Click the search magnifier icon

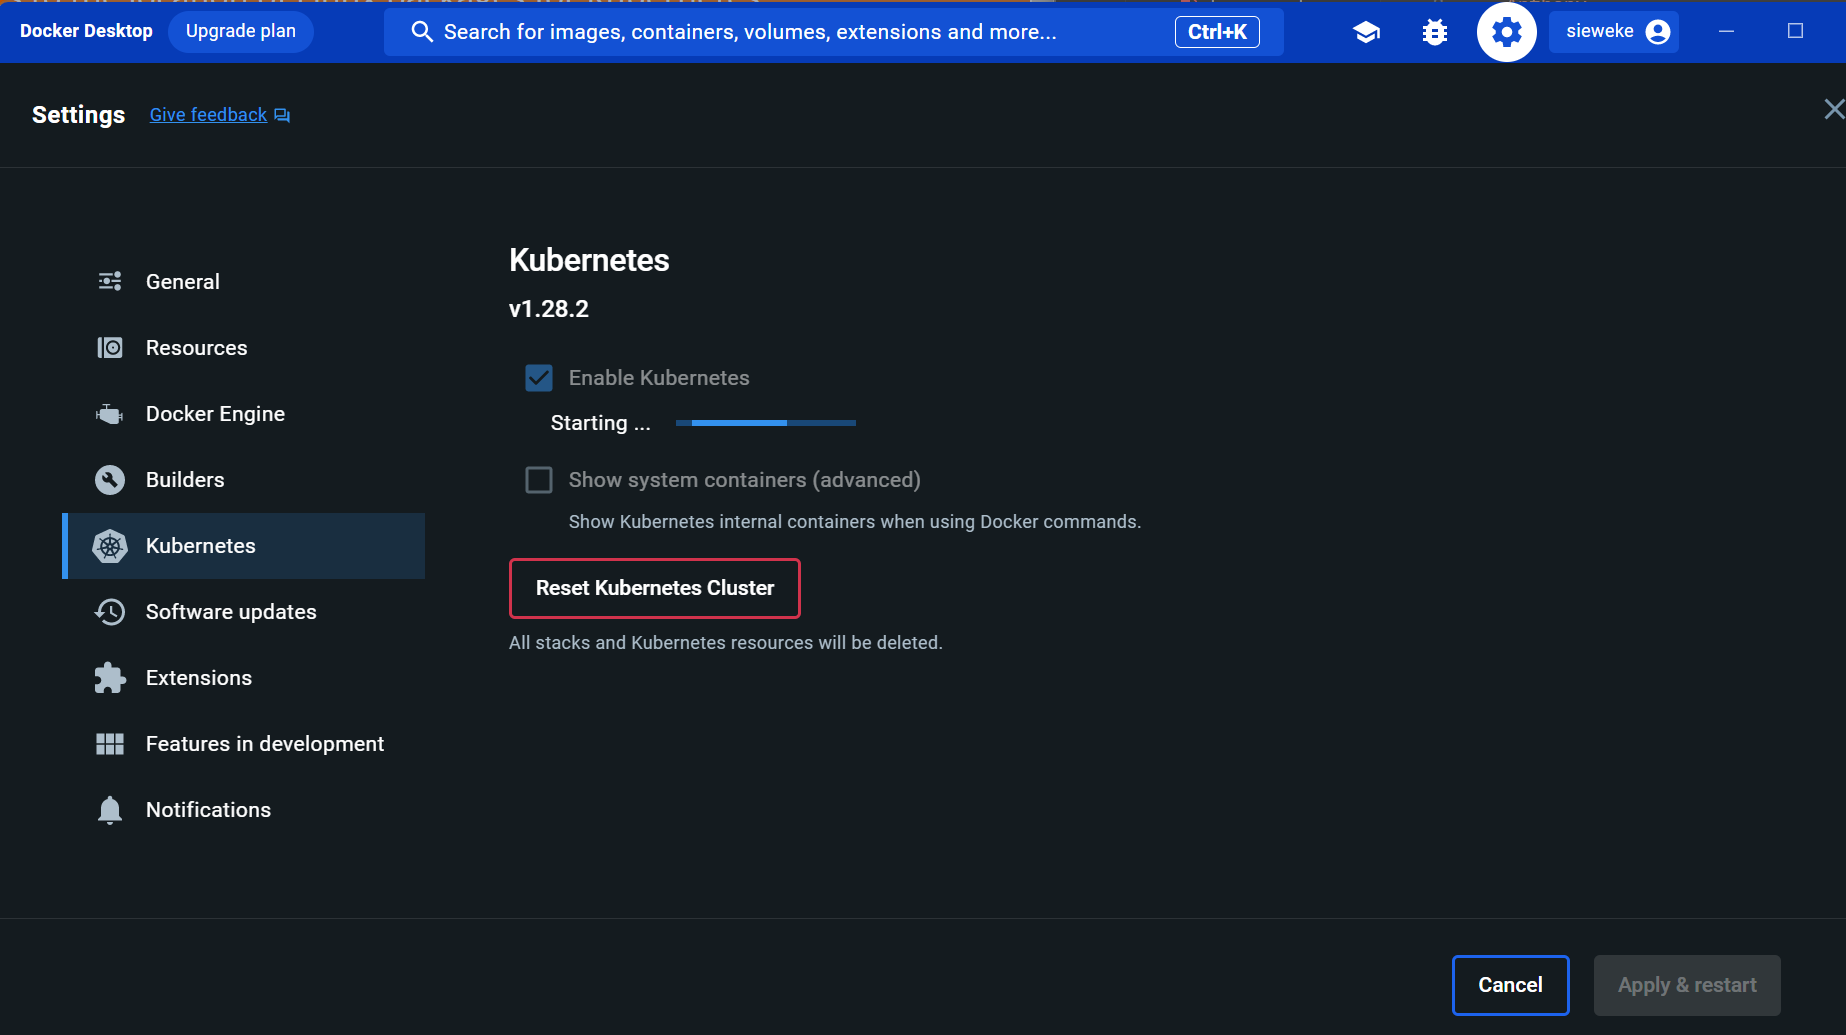tap(422, 32)
